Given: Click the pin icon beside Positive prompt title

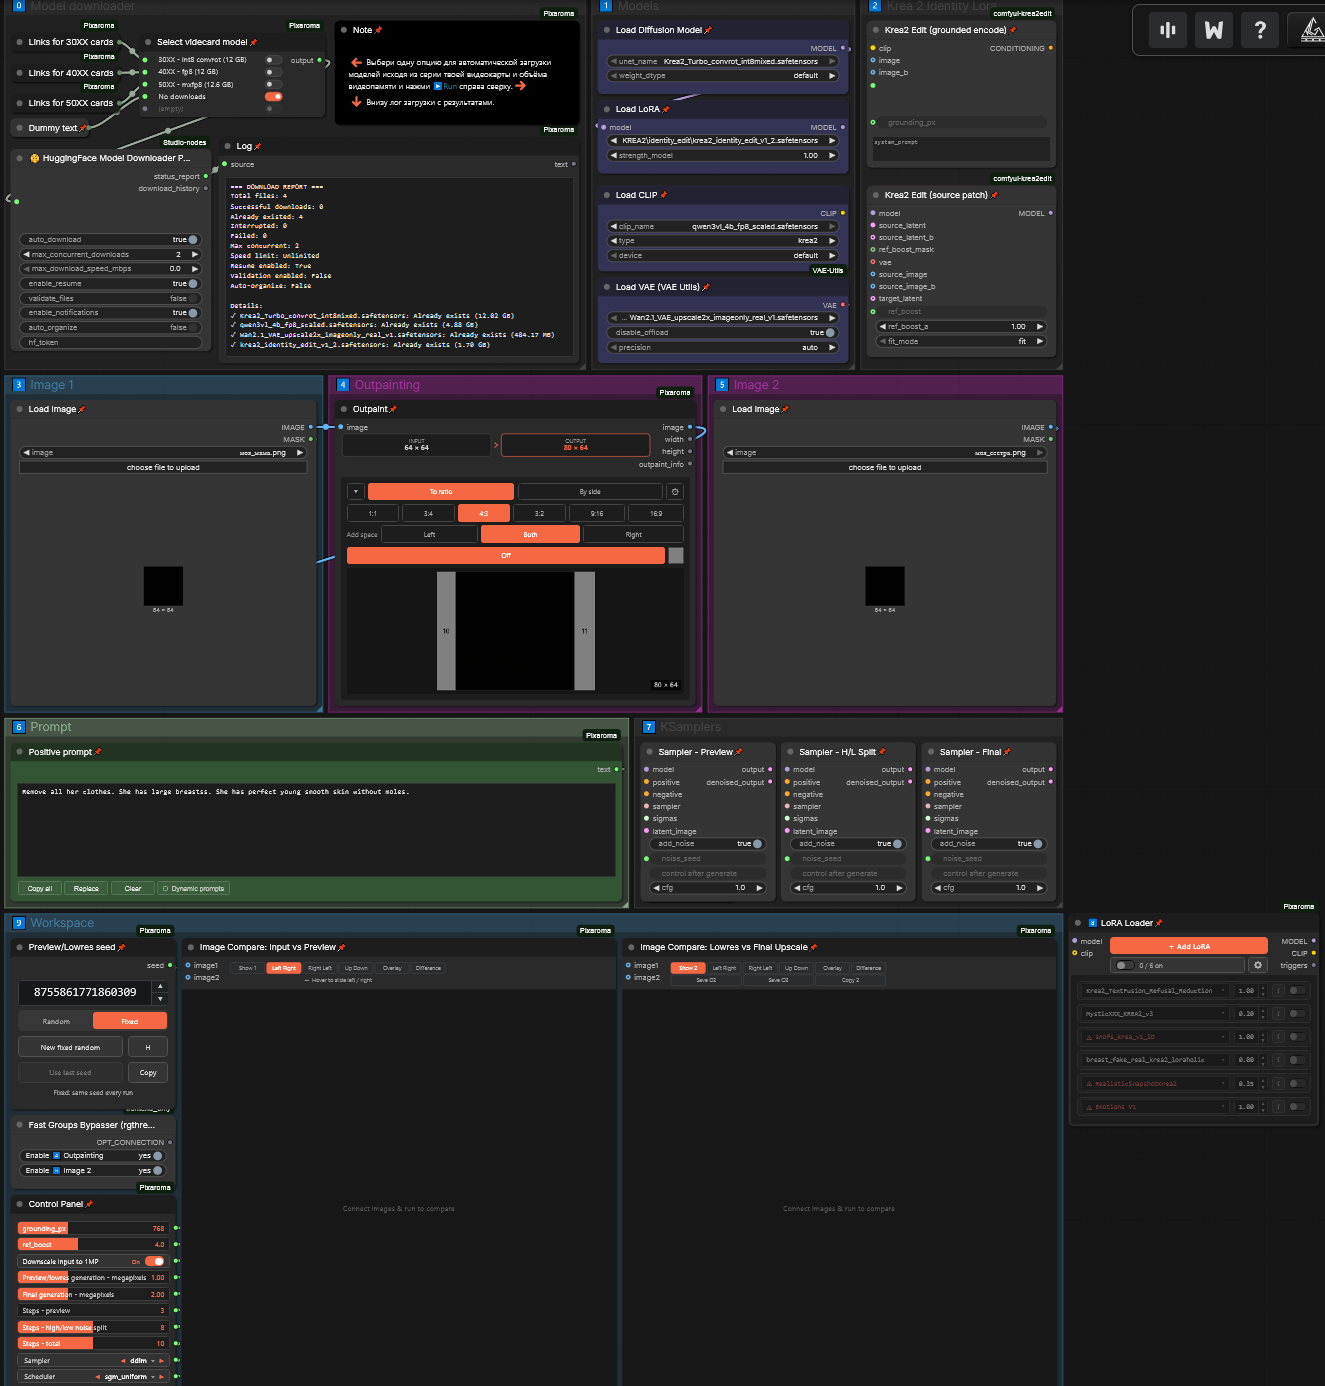Looking at the screenshot, I should (98, 752).
